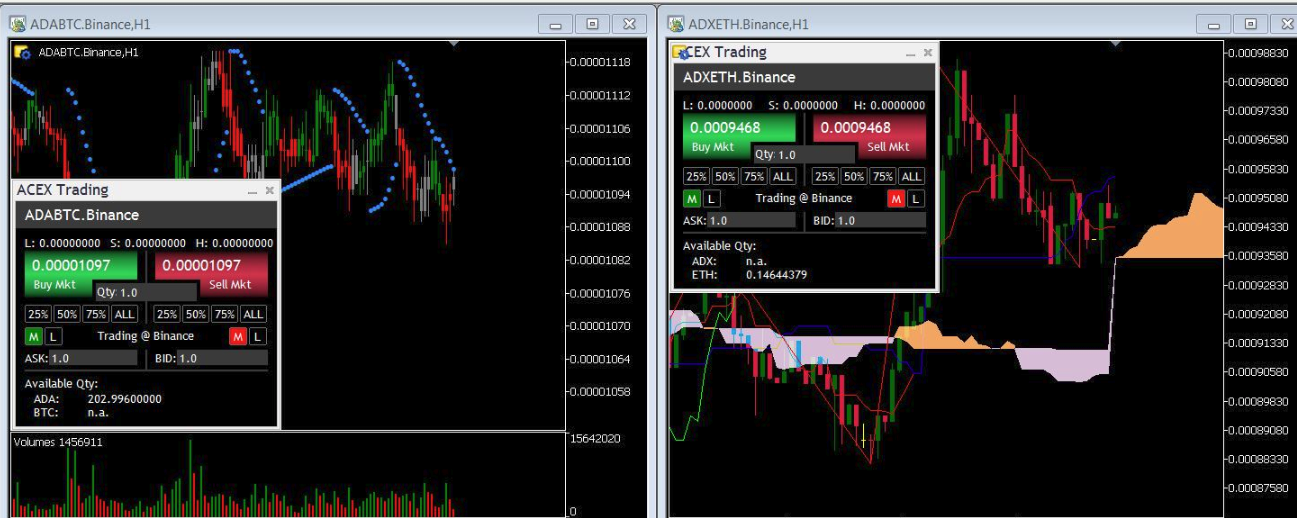The image size is (1297, 518).
Task: Click price level 0.00098830 on ADXETH scale
Action: (x=1257, y=53)
